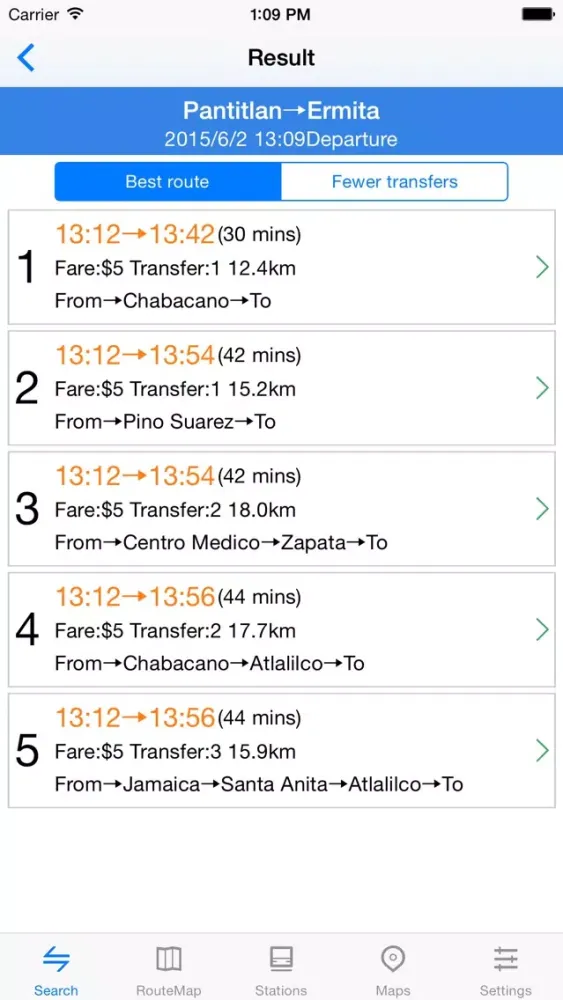Expand route 5 via Jamaica chevron
Screen dimensions: 563x1000
[x=542, y=751]
